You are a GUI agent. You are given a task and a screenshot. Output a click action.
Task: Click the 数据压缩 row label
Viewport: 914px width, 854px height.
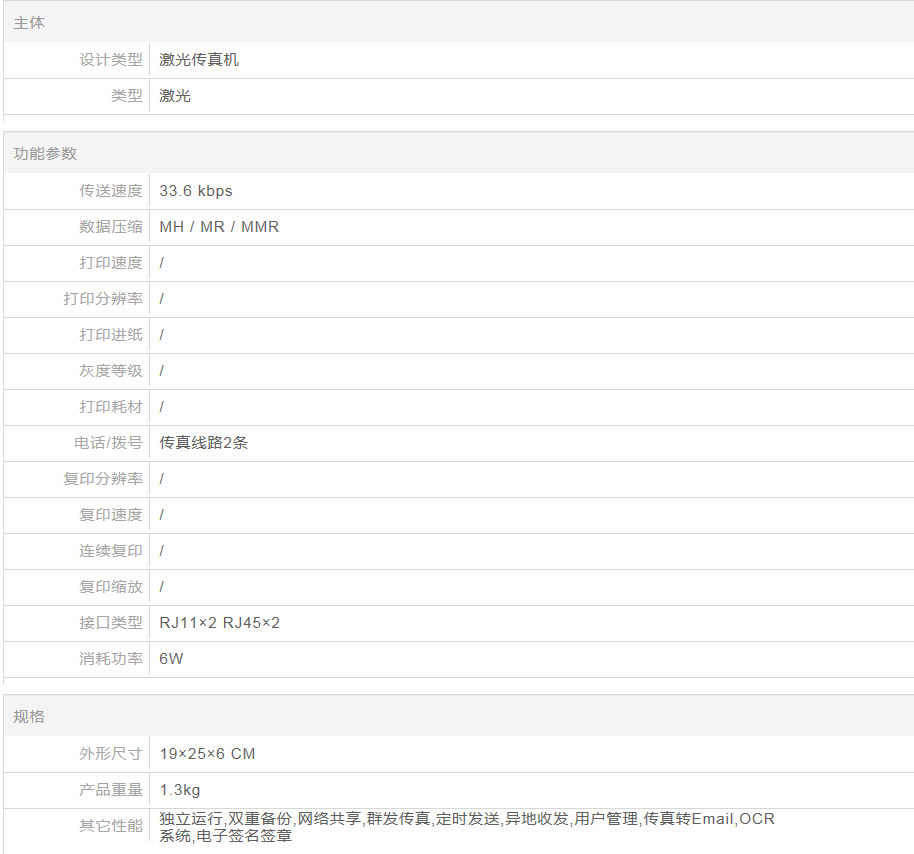point(111,227)
